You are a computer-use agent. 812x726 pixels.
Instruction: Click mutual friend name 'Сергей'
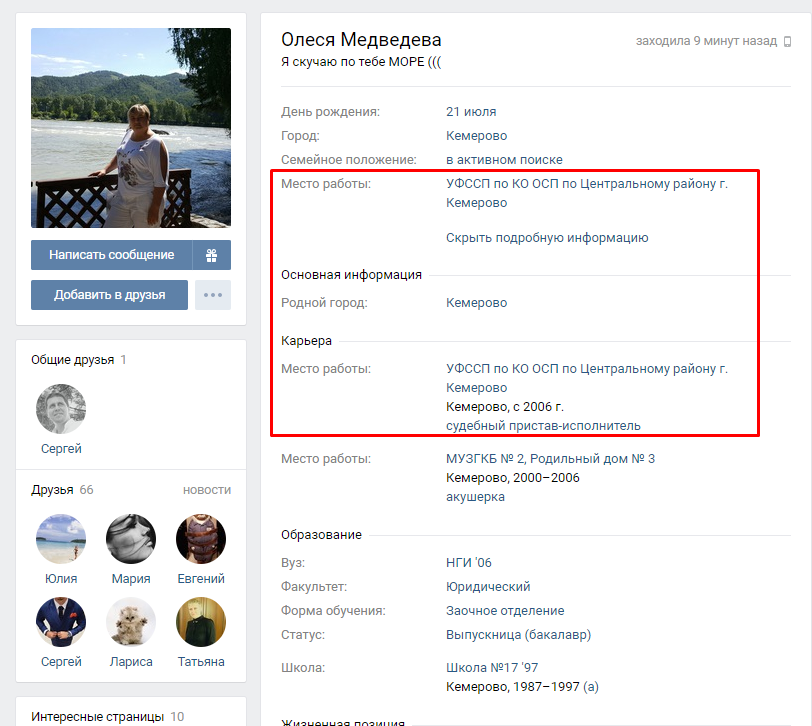(x=61, y=449)
